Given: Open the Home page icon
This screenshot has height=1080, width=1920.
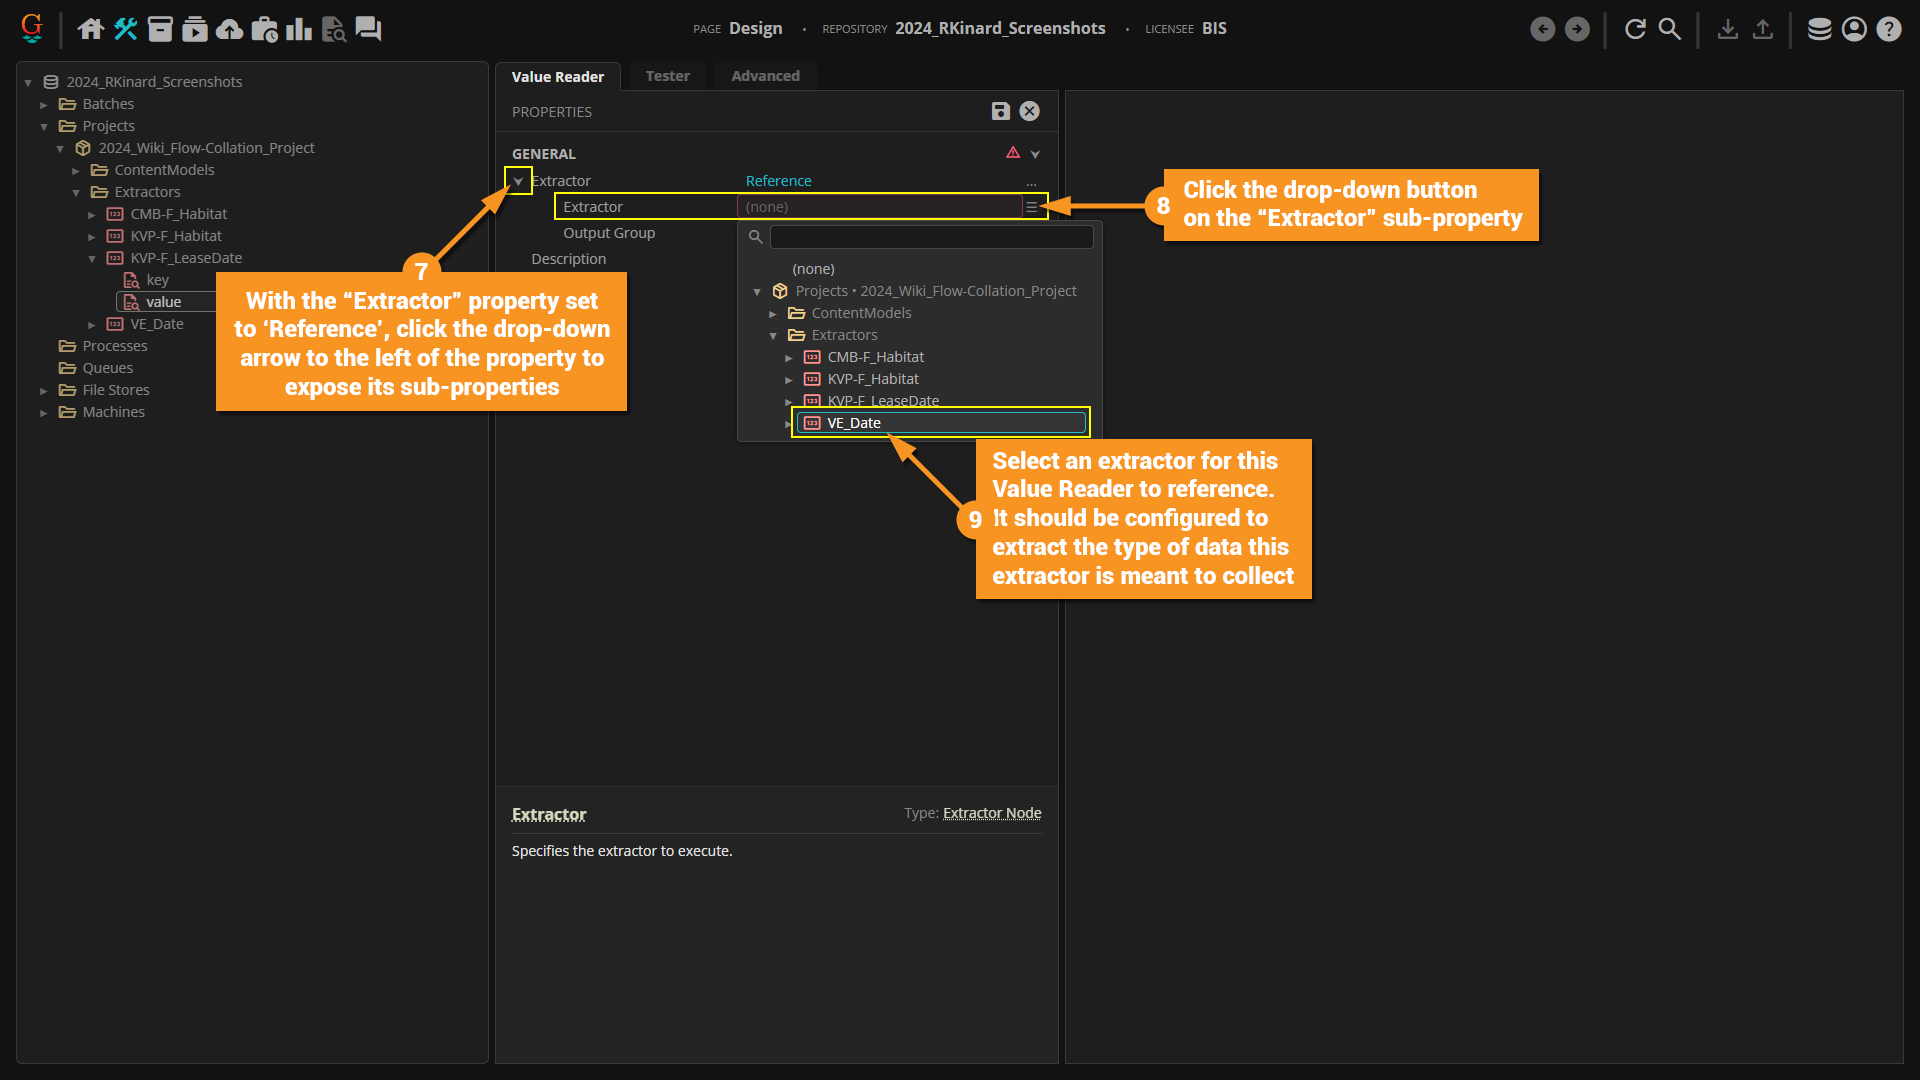Looking at the screenshot, I should coord(91,29).
